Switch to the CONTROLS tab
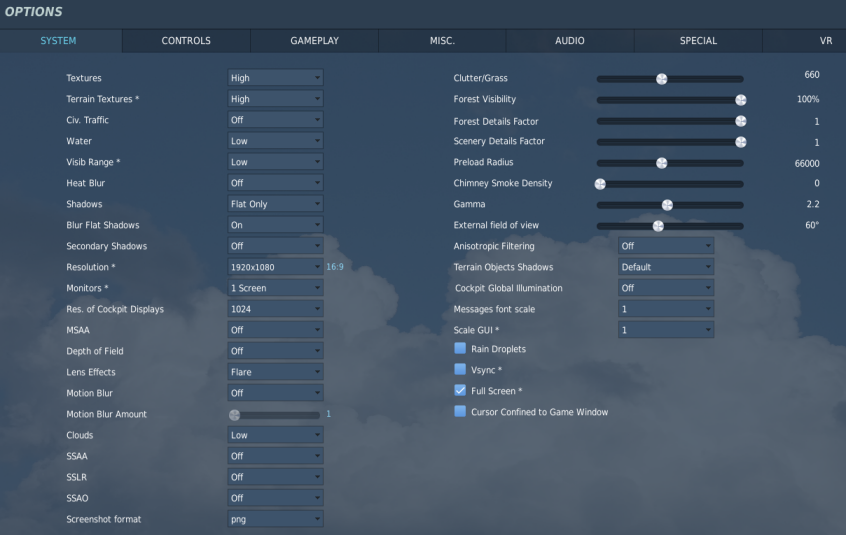 [x=186, y=40]
